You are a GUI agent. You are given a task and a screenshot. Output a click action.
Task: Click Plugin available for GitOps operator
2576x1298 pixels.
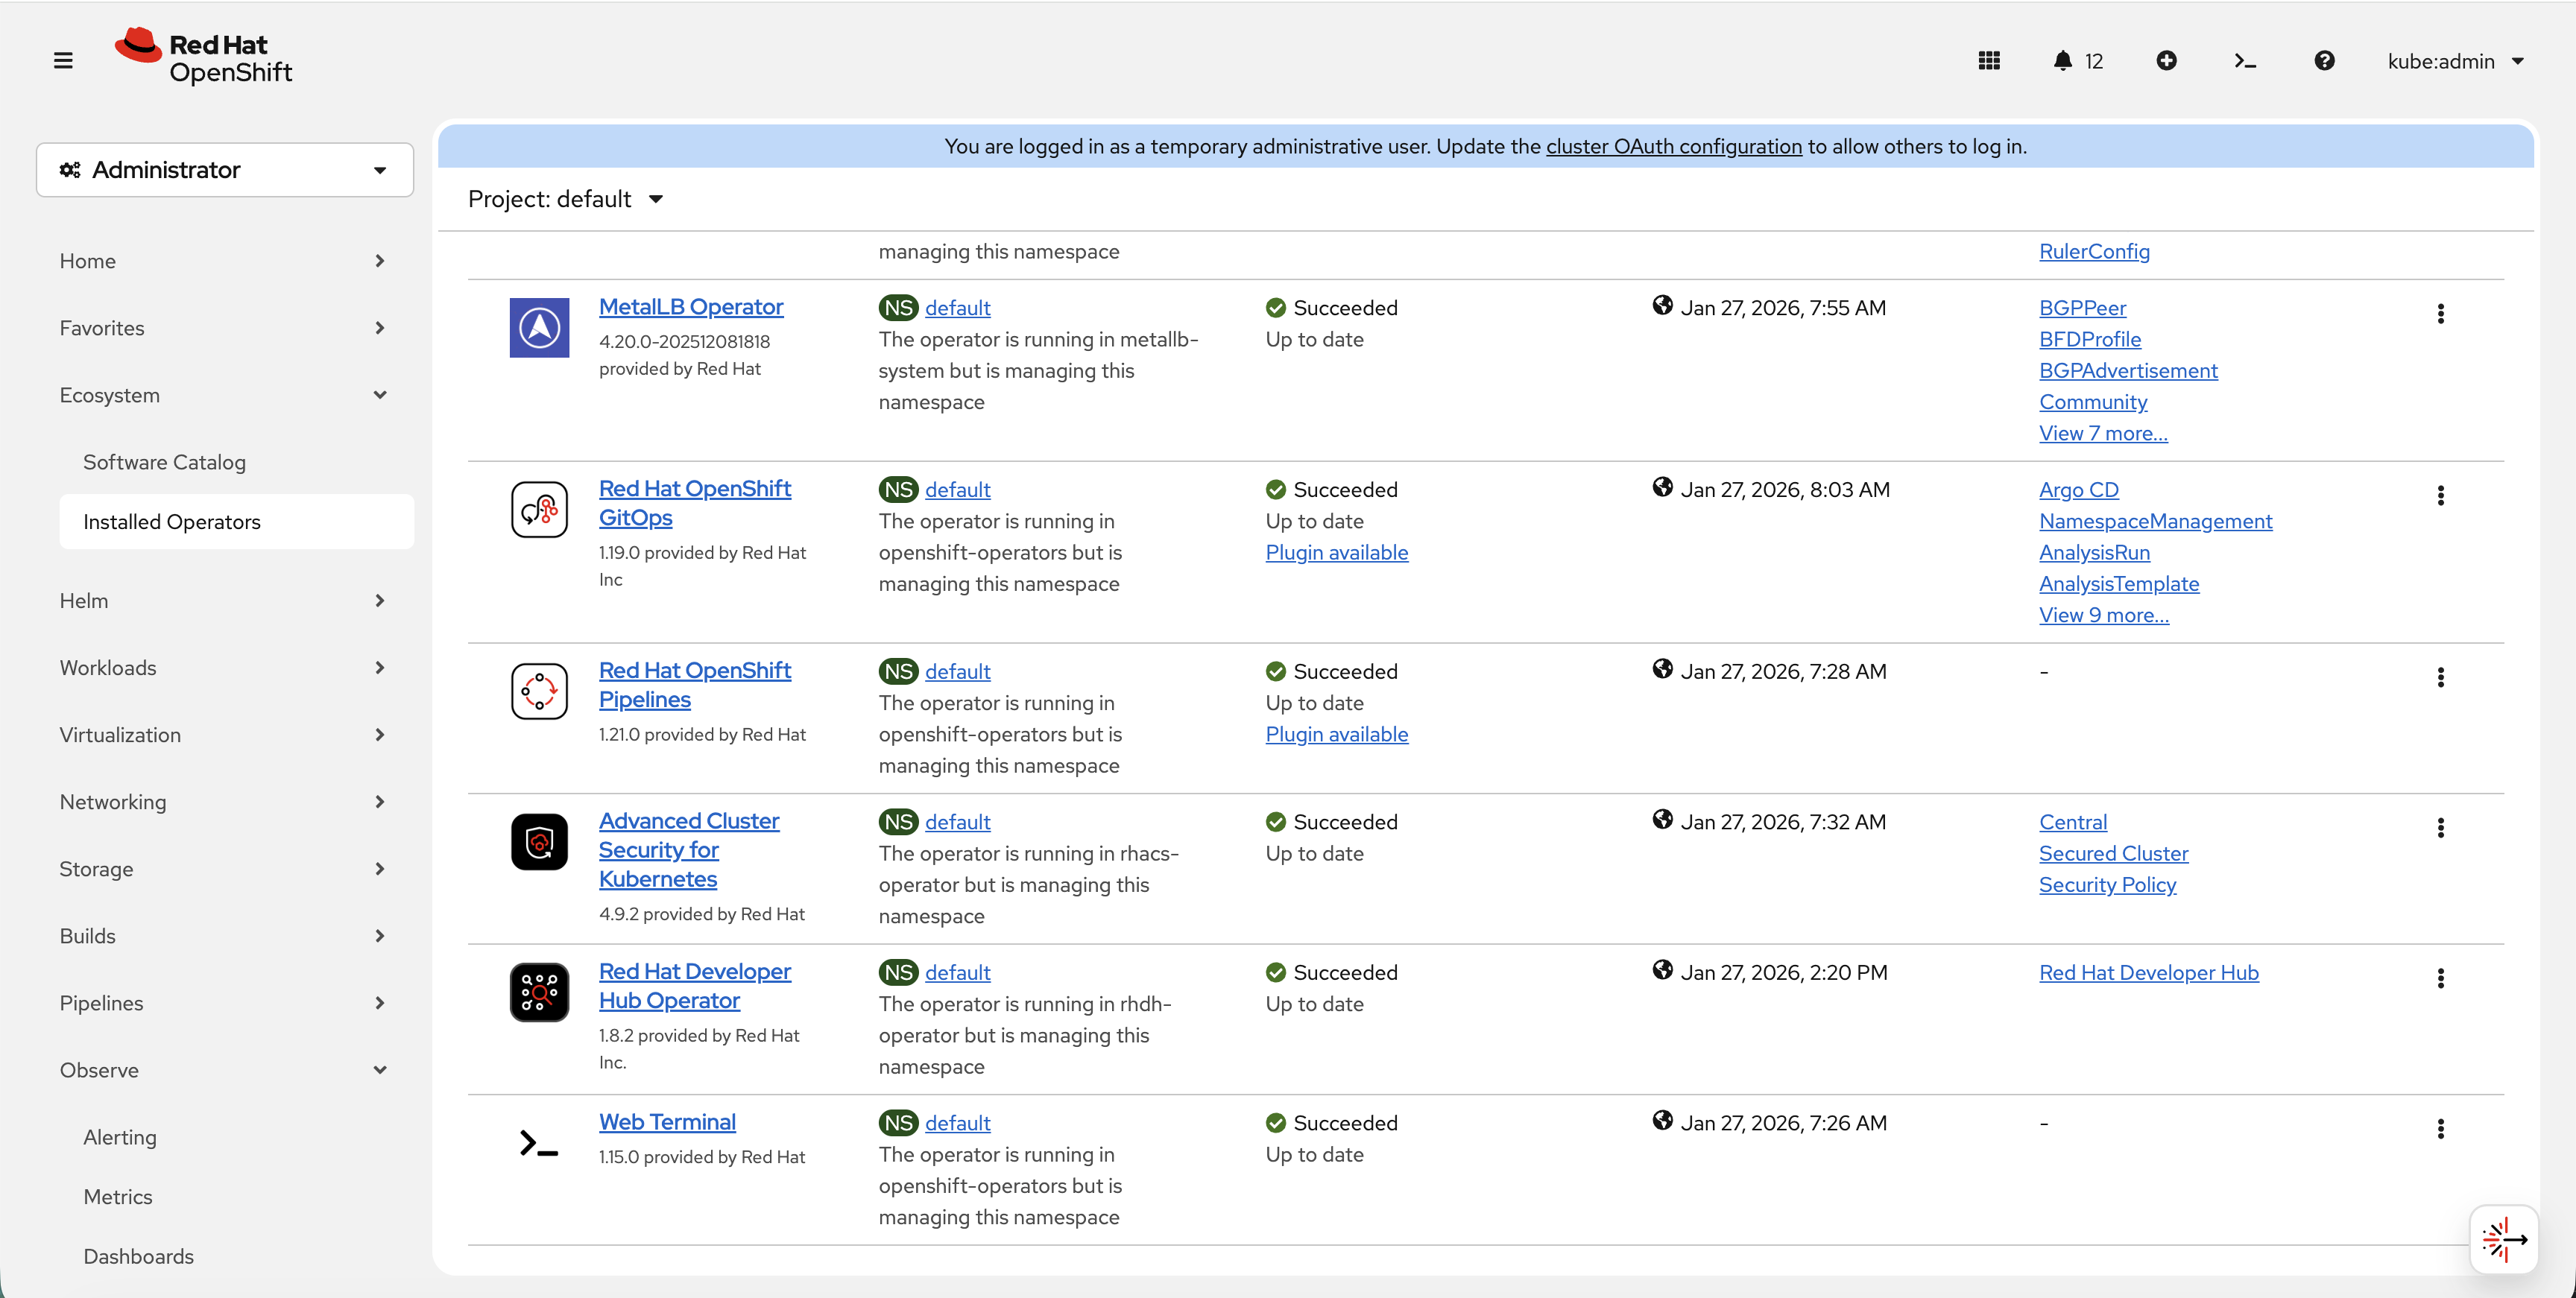(x=1337, y=552)
